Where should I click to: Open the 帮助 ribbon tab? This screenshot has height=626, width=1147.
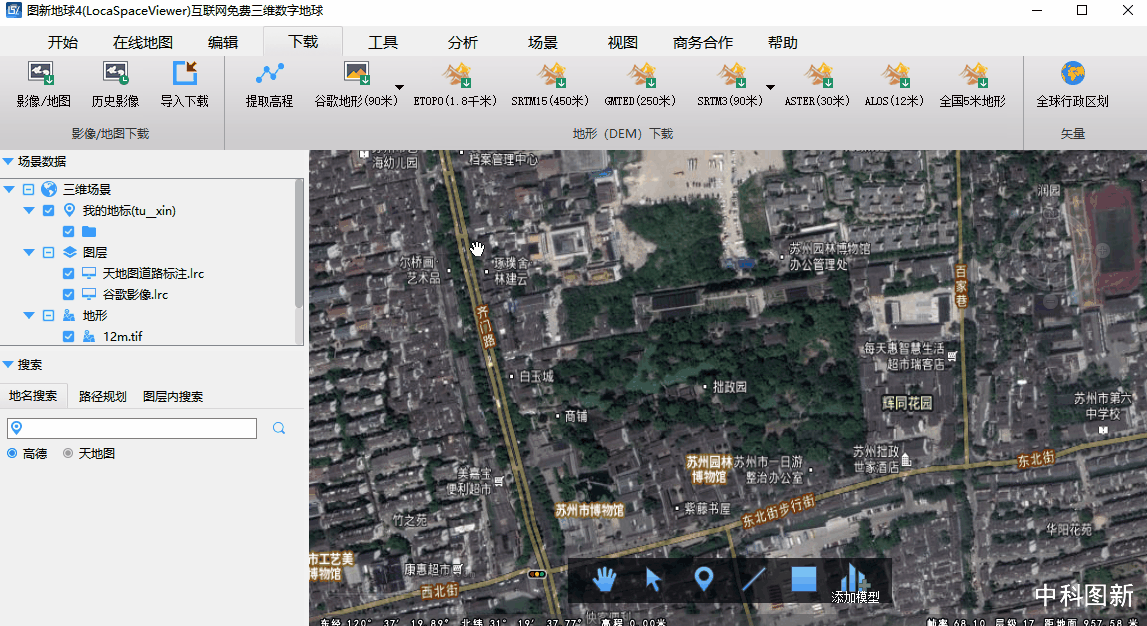pyautogui.click(x=783, y=42)
